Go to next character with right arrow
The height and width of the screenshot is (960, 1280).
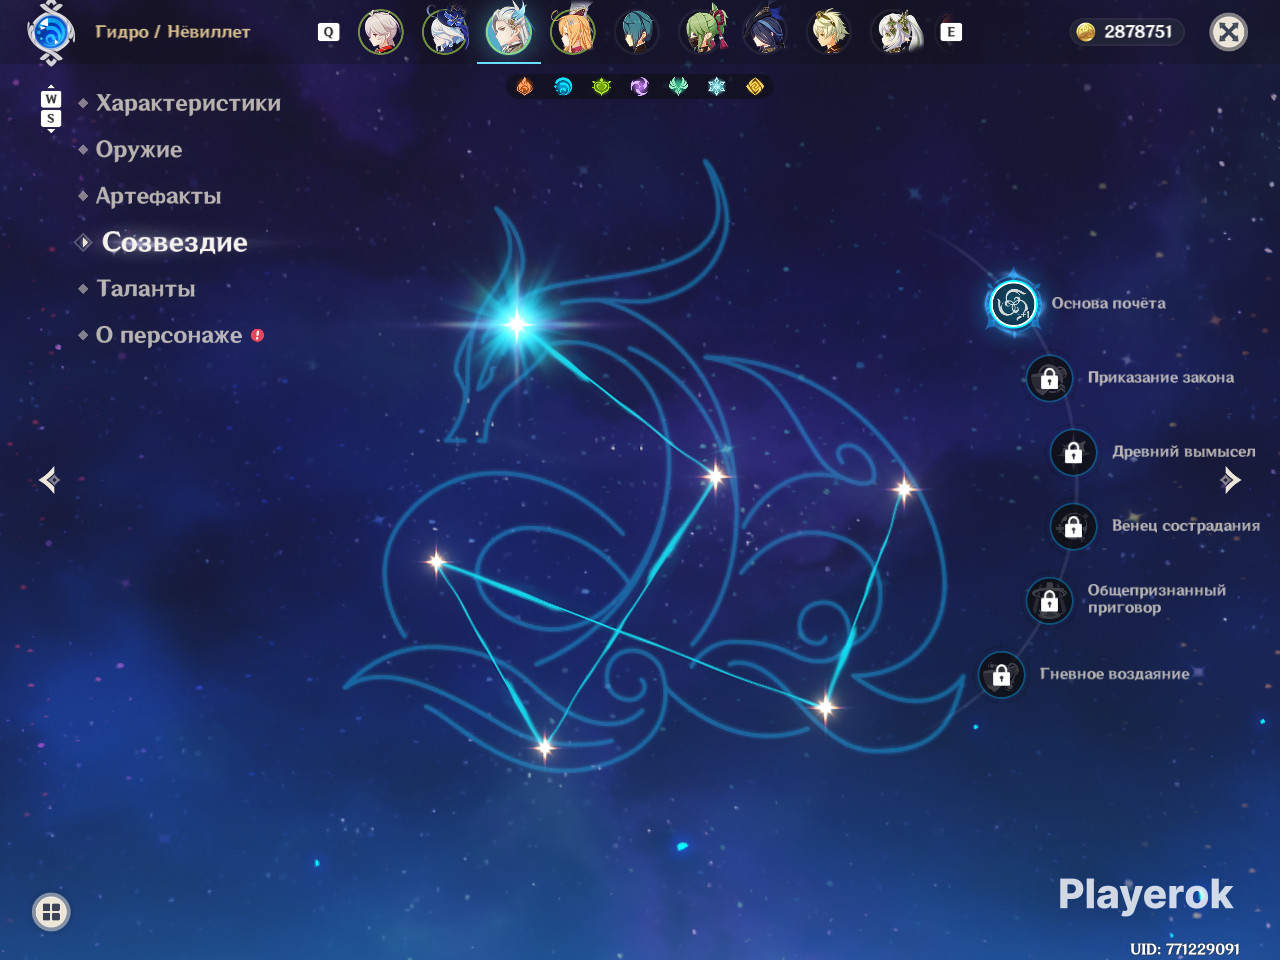click(1231, 480)
